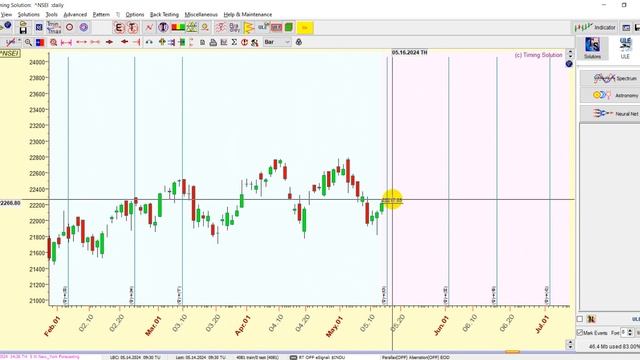Click the yellow highlighted toolbar button
Viewport: 640px width, 360px height.
point(305,28)
